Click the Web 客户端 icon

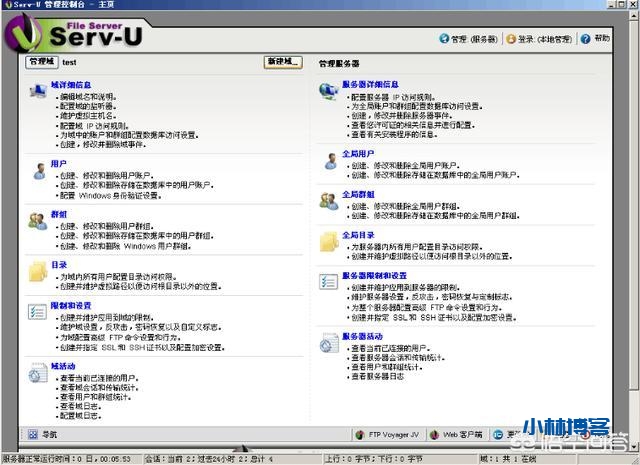(x=435, y=435)
